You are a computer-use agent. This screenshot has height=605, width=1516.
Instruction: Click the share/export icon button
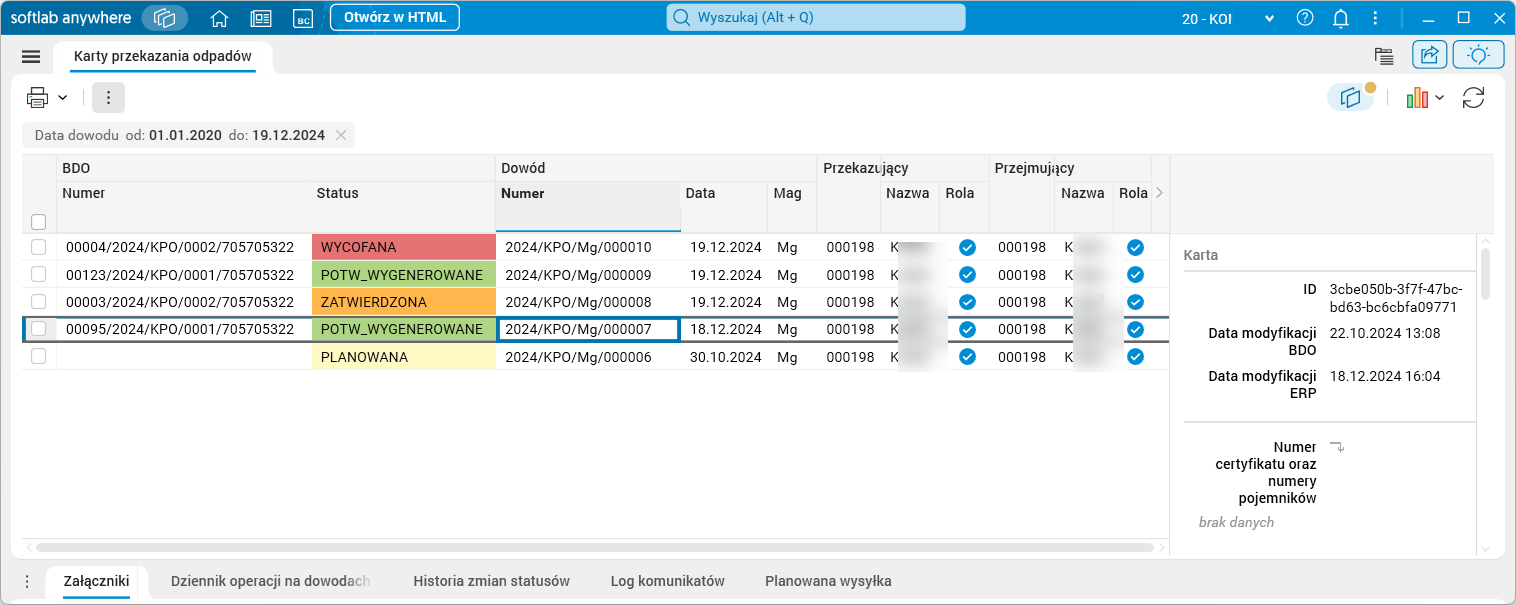(1430, 55)
